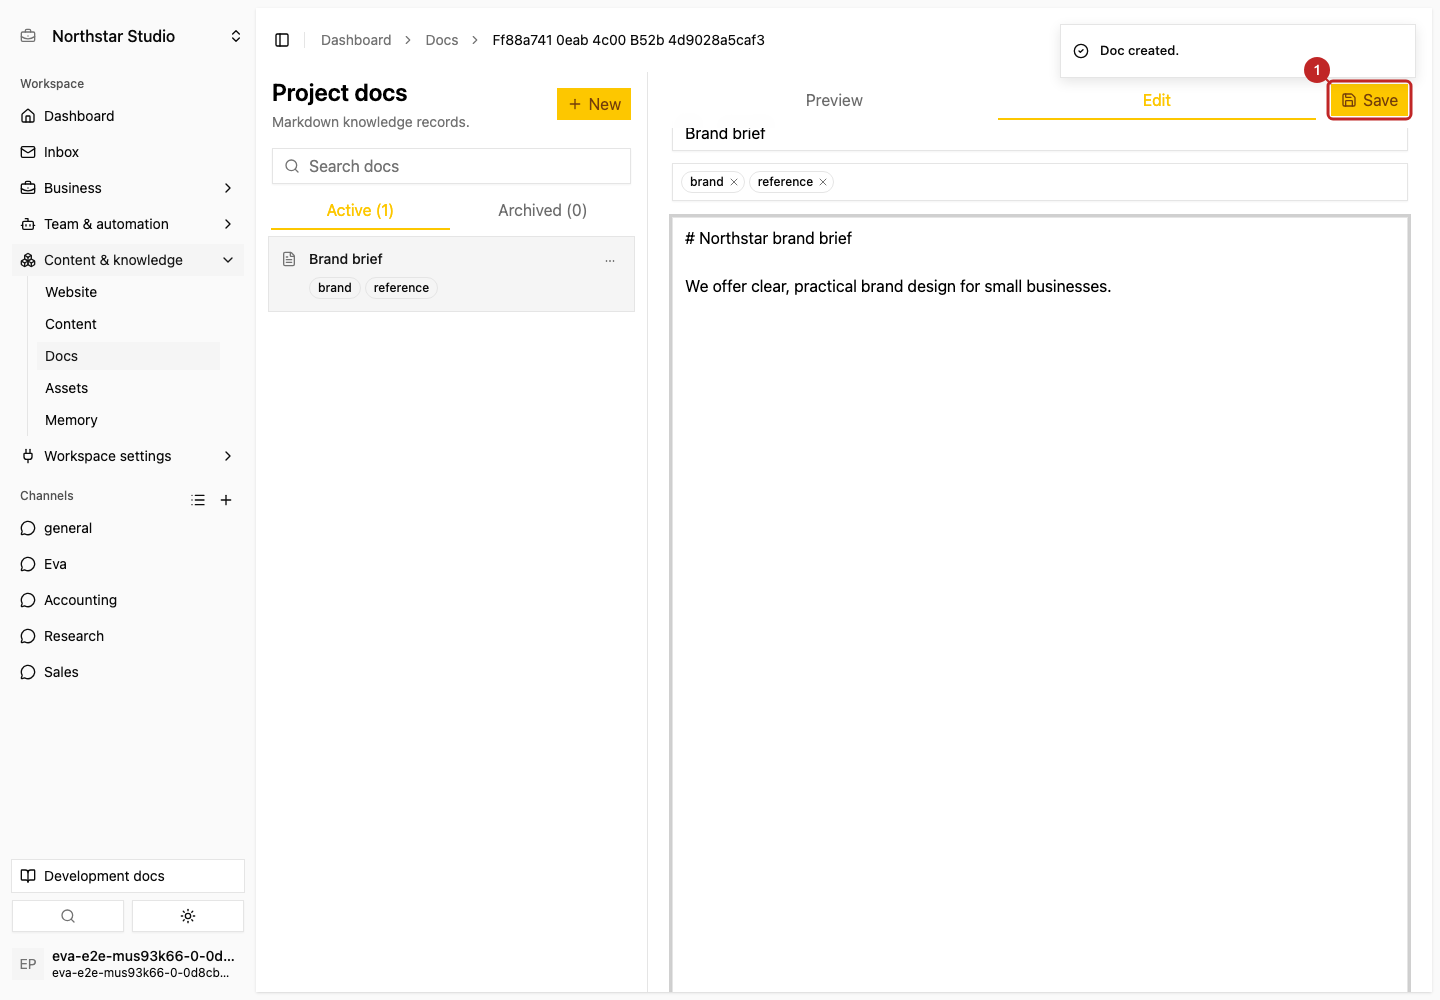This screenshot has height=1000, width=1440.
Task: Open the Inbox sidebar item
Action: (128, 152)
